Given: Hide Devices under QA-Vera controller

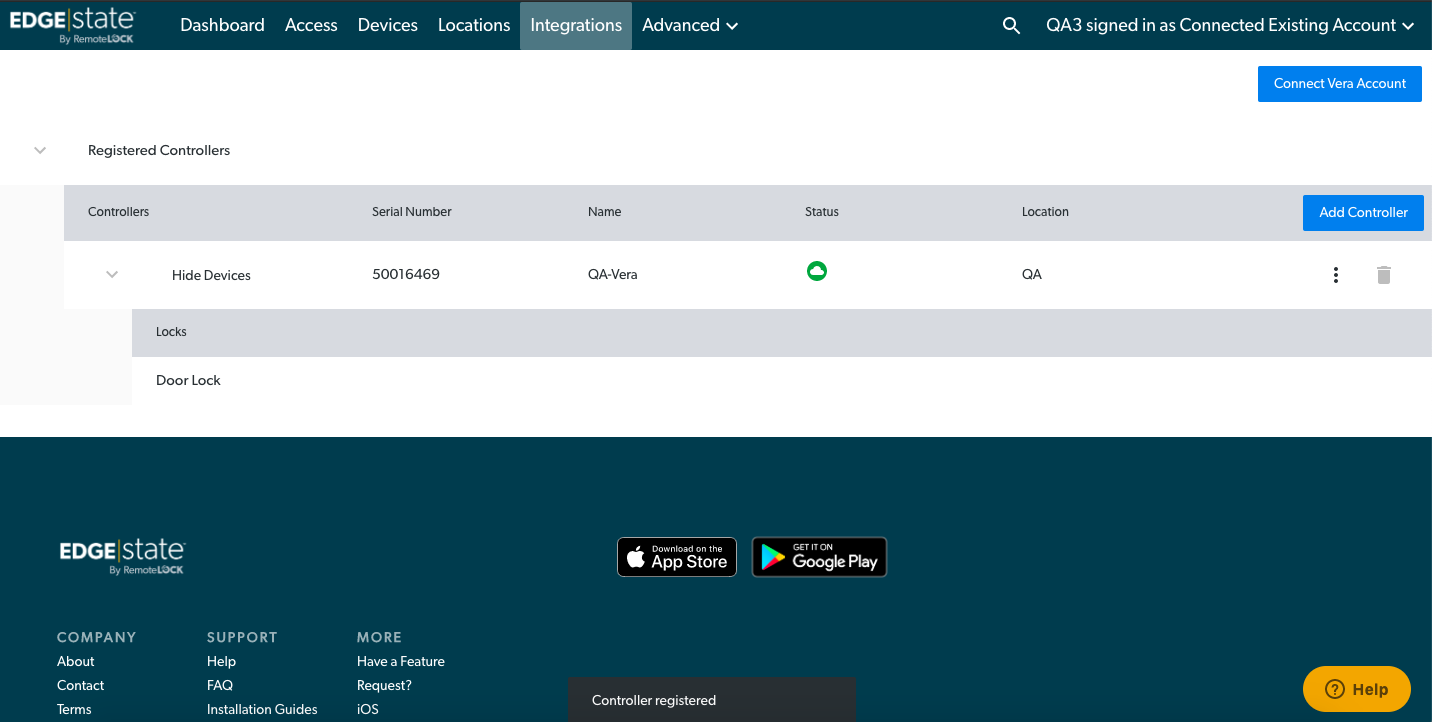Looking at the screenshot, I should tap(210, 274).
